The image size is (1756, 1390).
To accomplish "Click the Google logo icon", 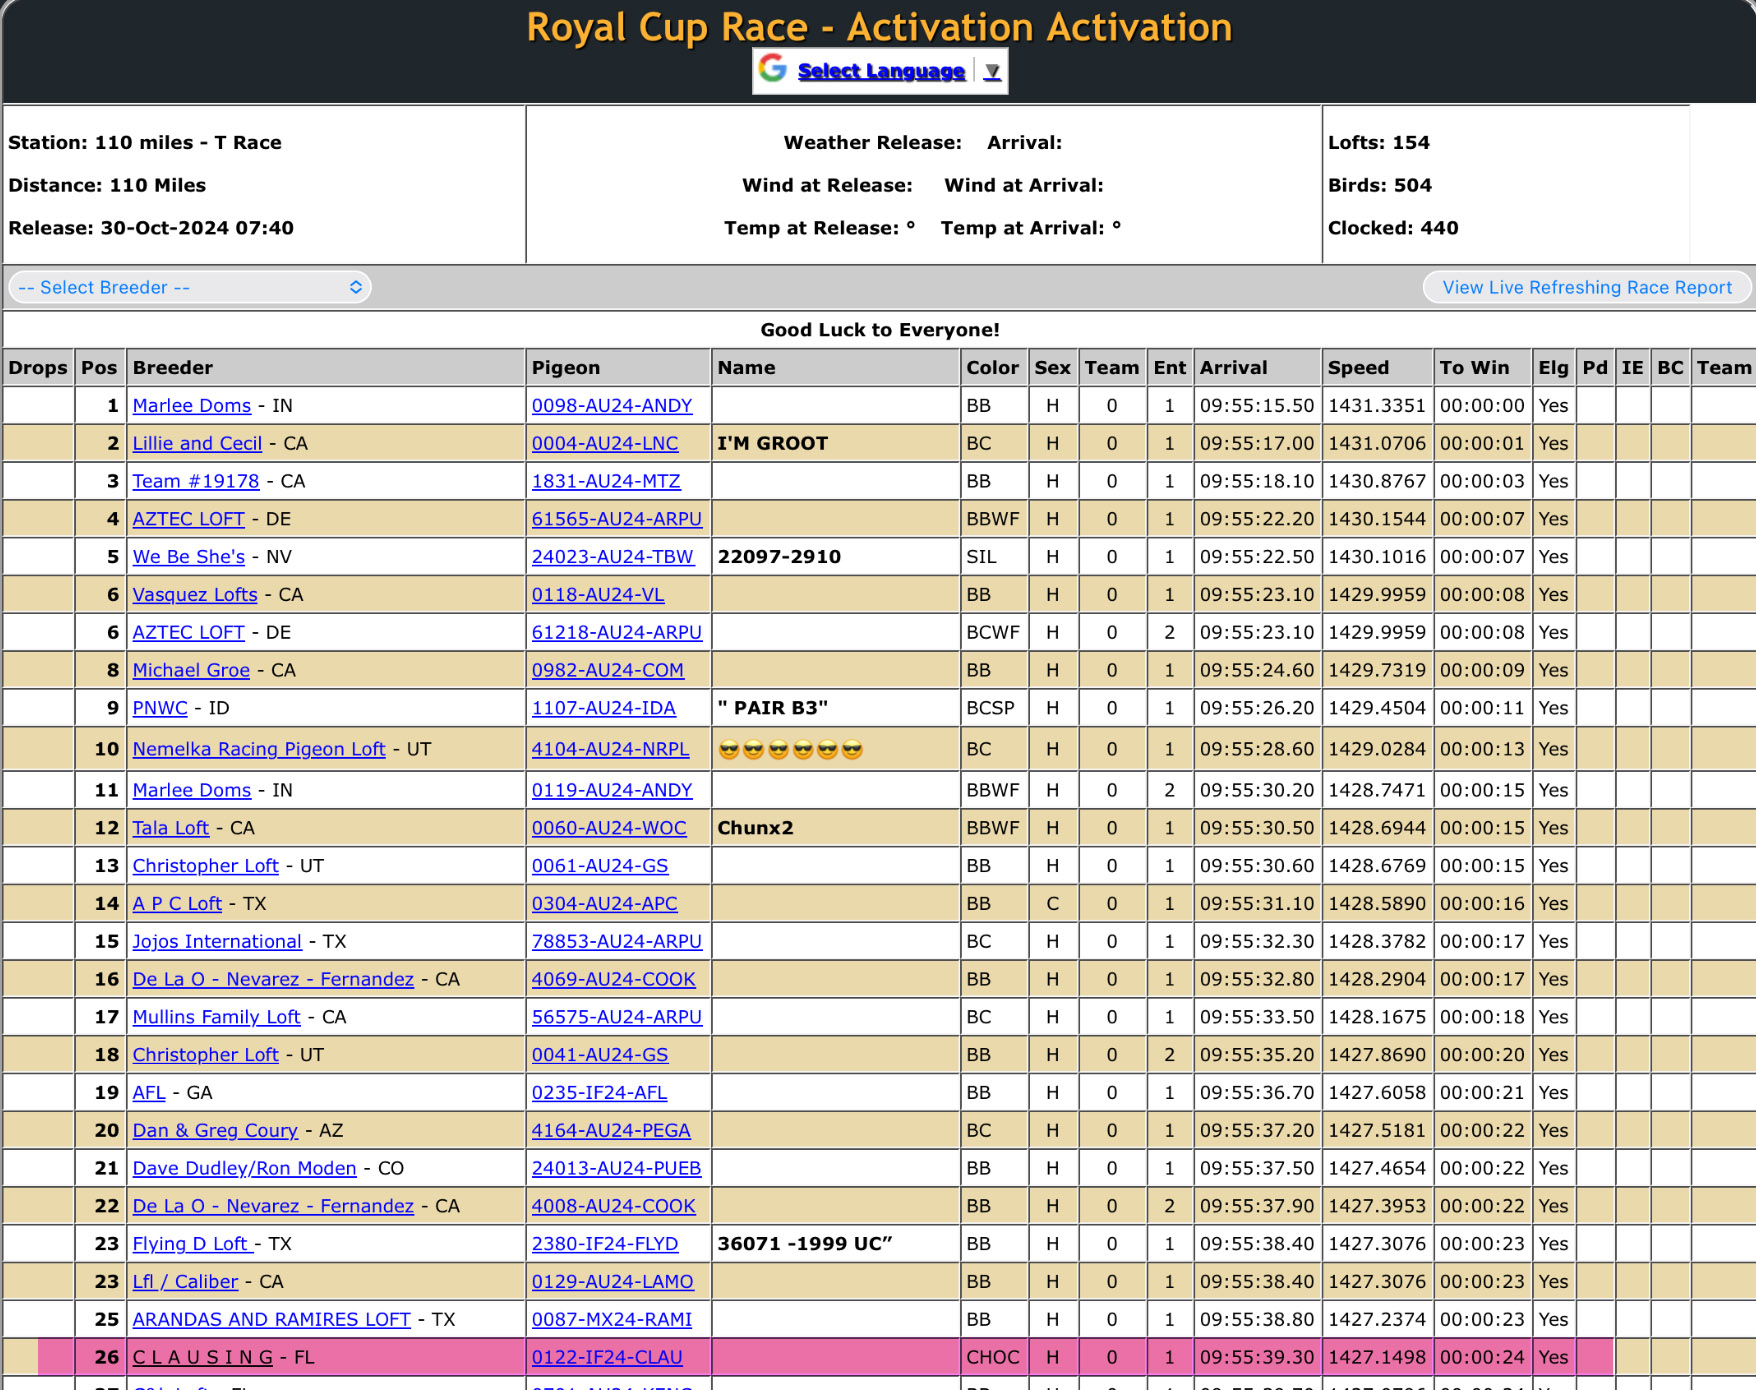I will pyautogui.click(x=772, y=69).
